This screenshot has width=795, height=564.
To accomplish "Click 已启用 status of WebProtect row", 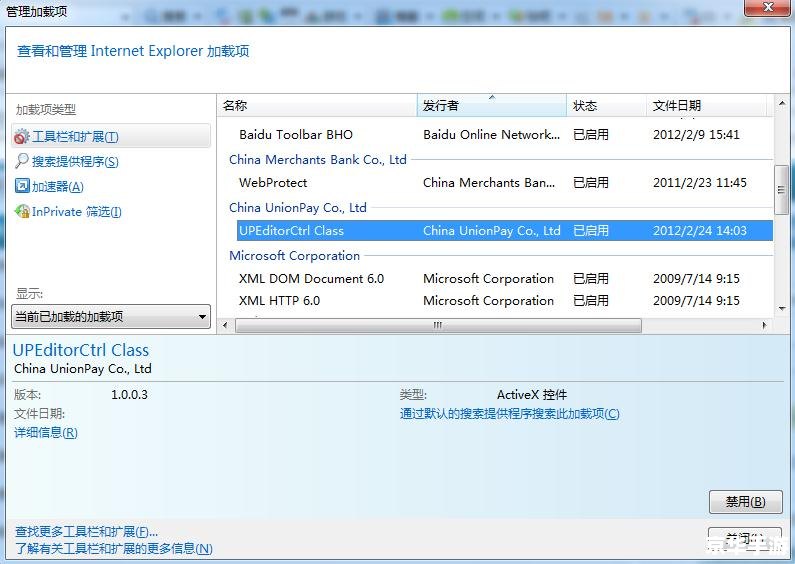I will pyautogui.click(x=591, y=183).
